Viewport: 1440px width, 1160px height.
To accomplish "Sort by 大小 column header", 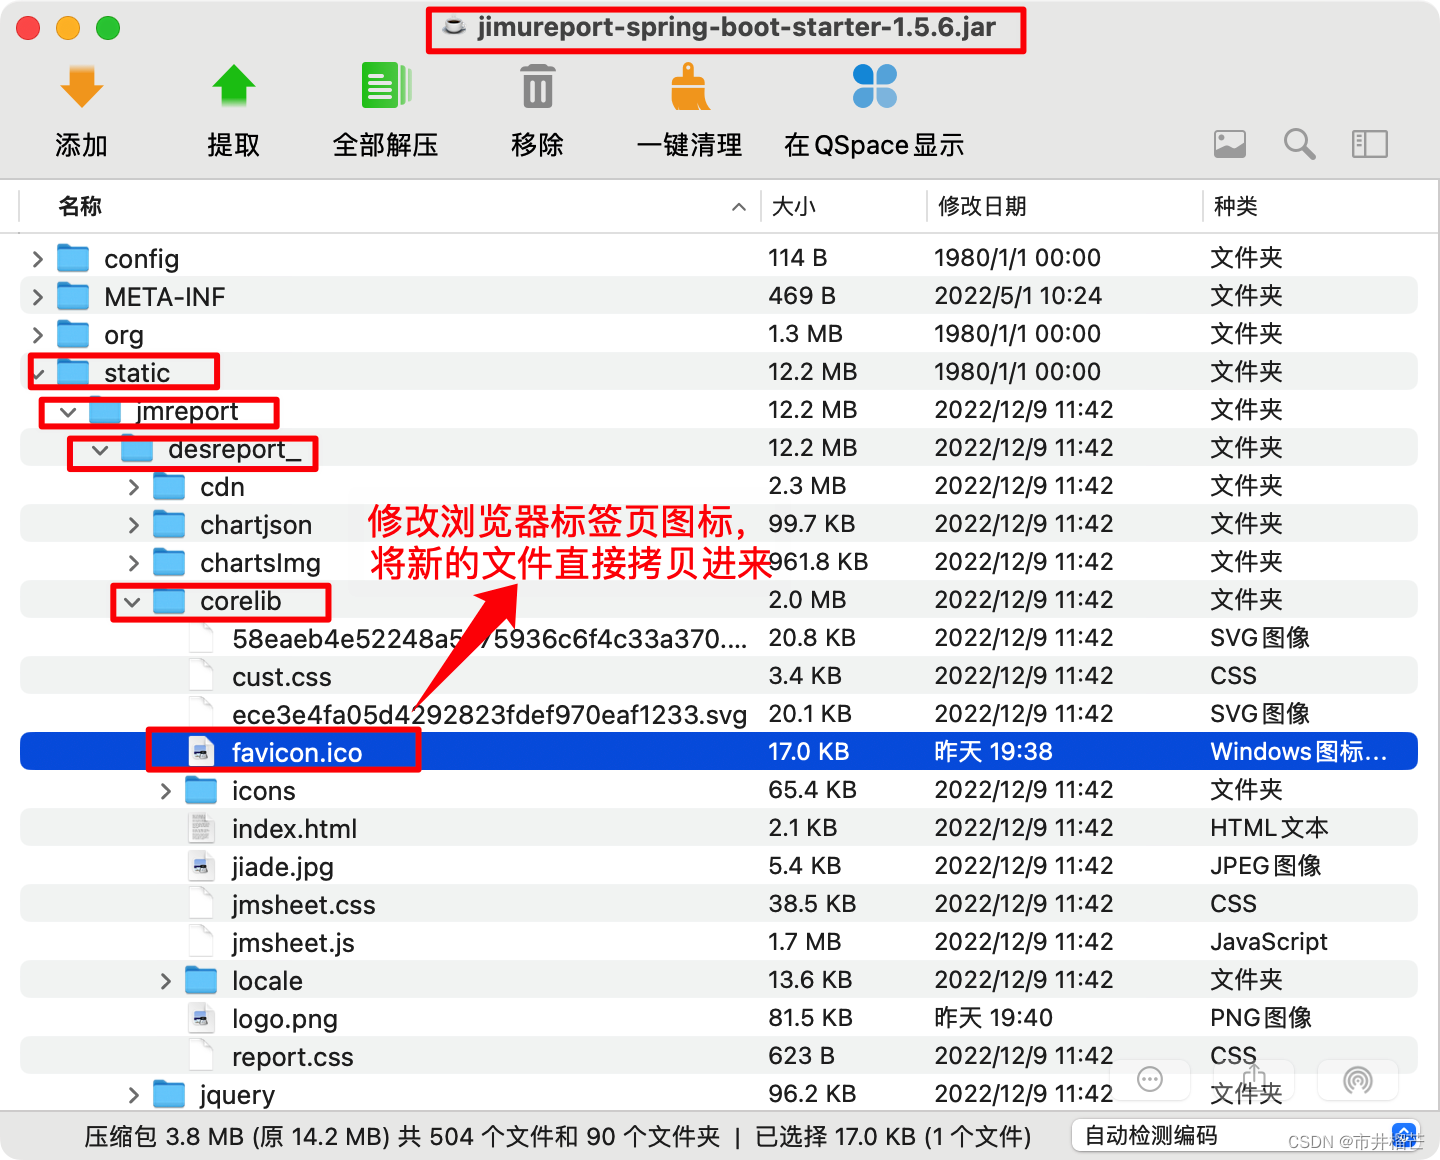I will pyautogui.click(x=794, y=206).
